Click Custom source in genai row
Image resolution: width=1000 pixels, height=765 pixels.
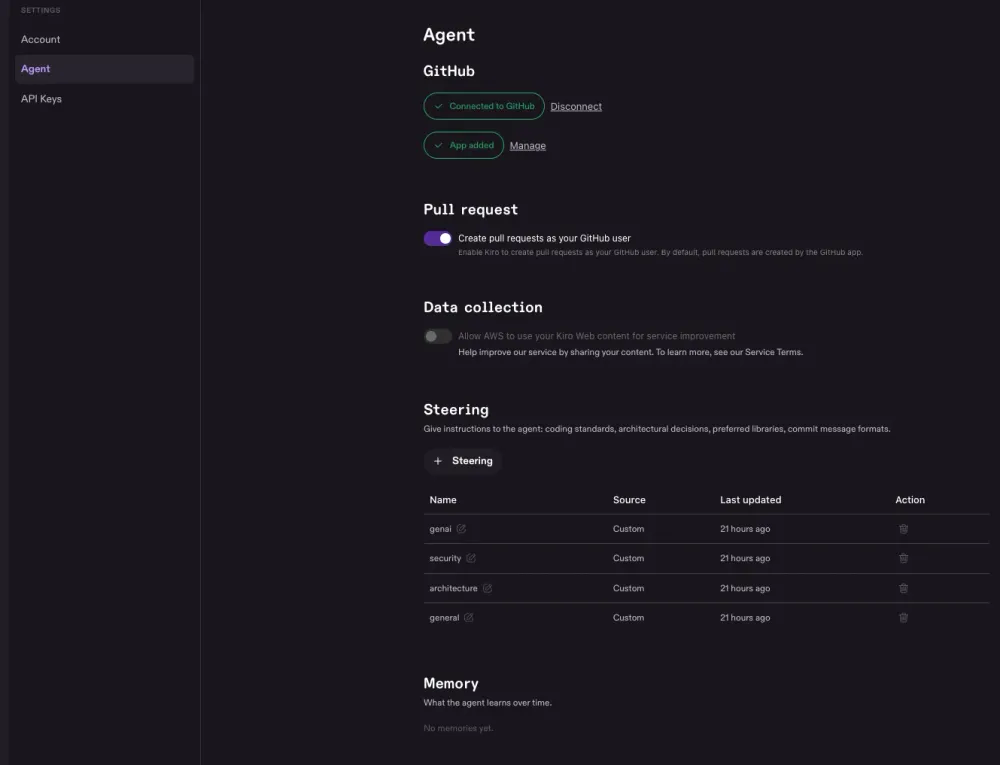tap(628, 528)
